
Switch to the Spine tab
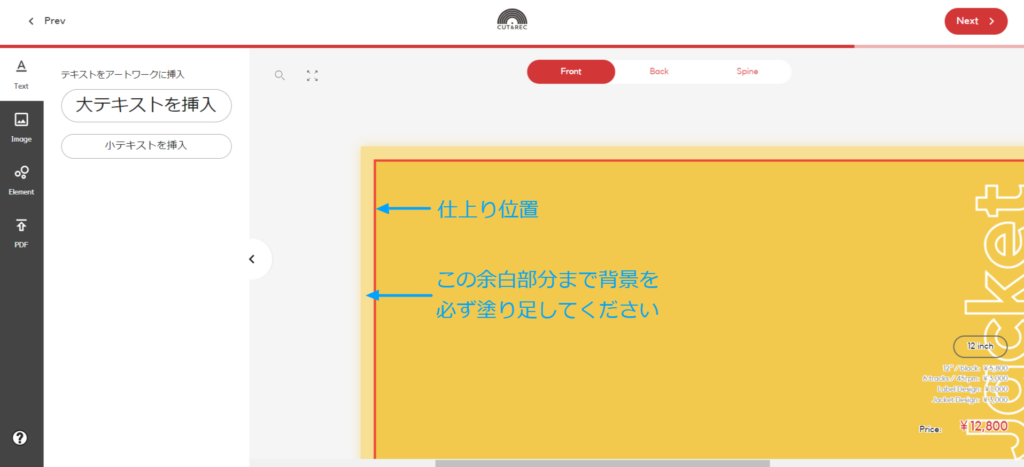747,72
